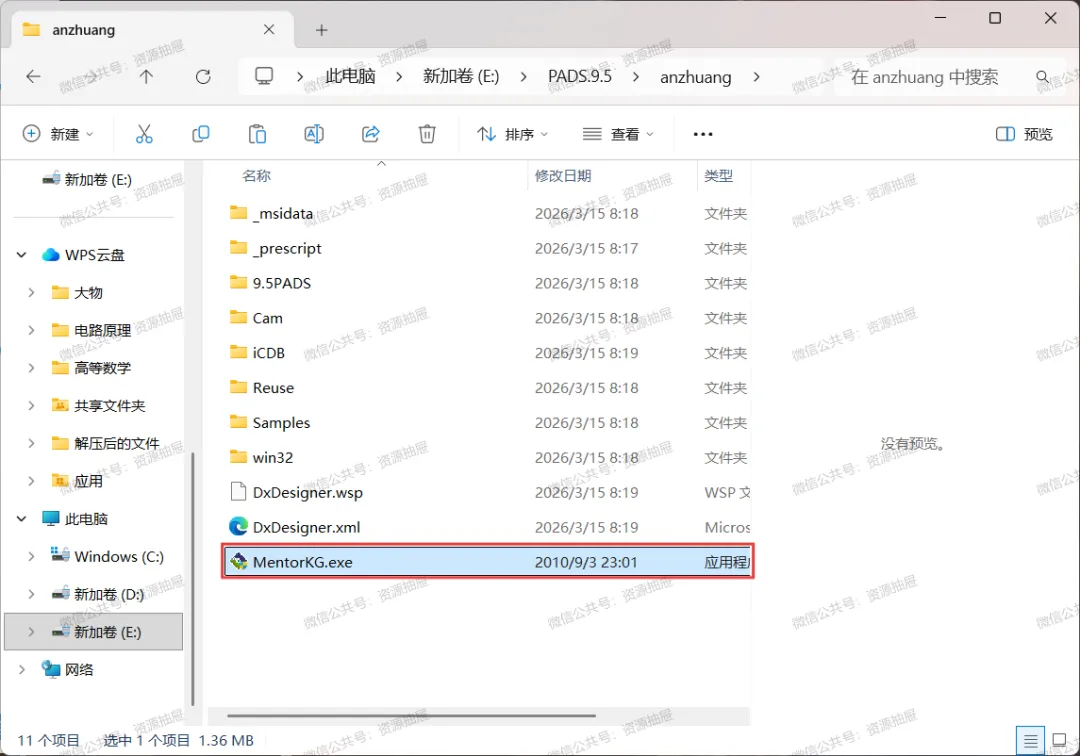Open the 查看 view dropdown
1080x756 pixels.
(618, 134)
